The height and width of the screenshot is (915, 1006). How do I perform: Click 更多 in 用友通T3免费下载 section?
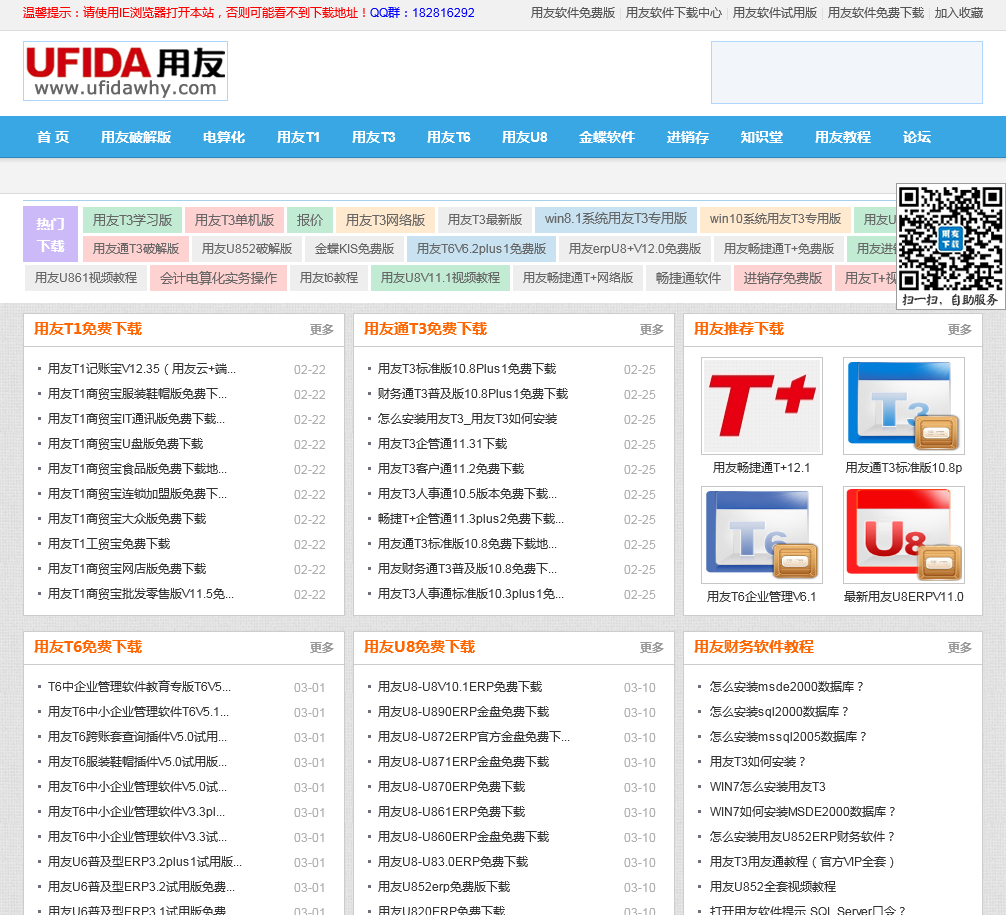tap(651, 330)
